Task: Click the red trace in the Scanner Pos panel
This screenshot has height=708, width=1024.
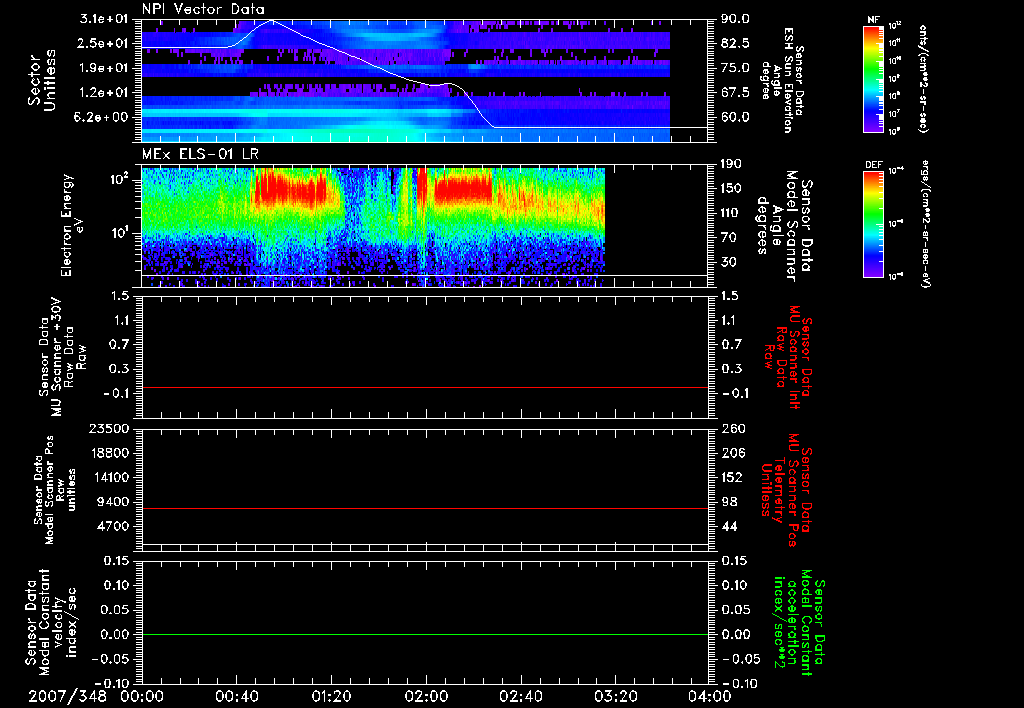Action: tap(425, 508)
